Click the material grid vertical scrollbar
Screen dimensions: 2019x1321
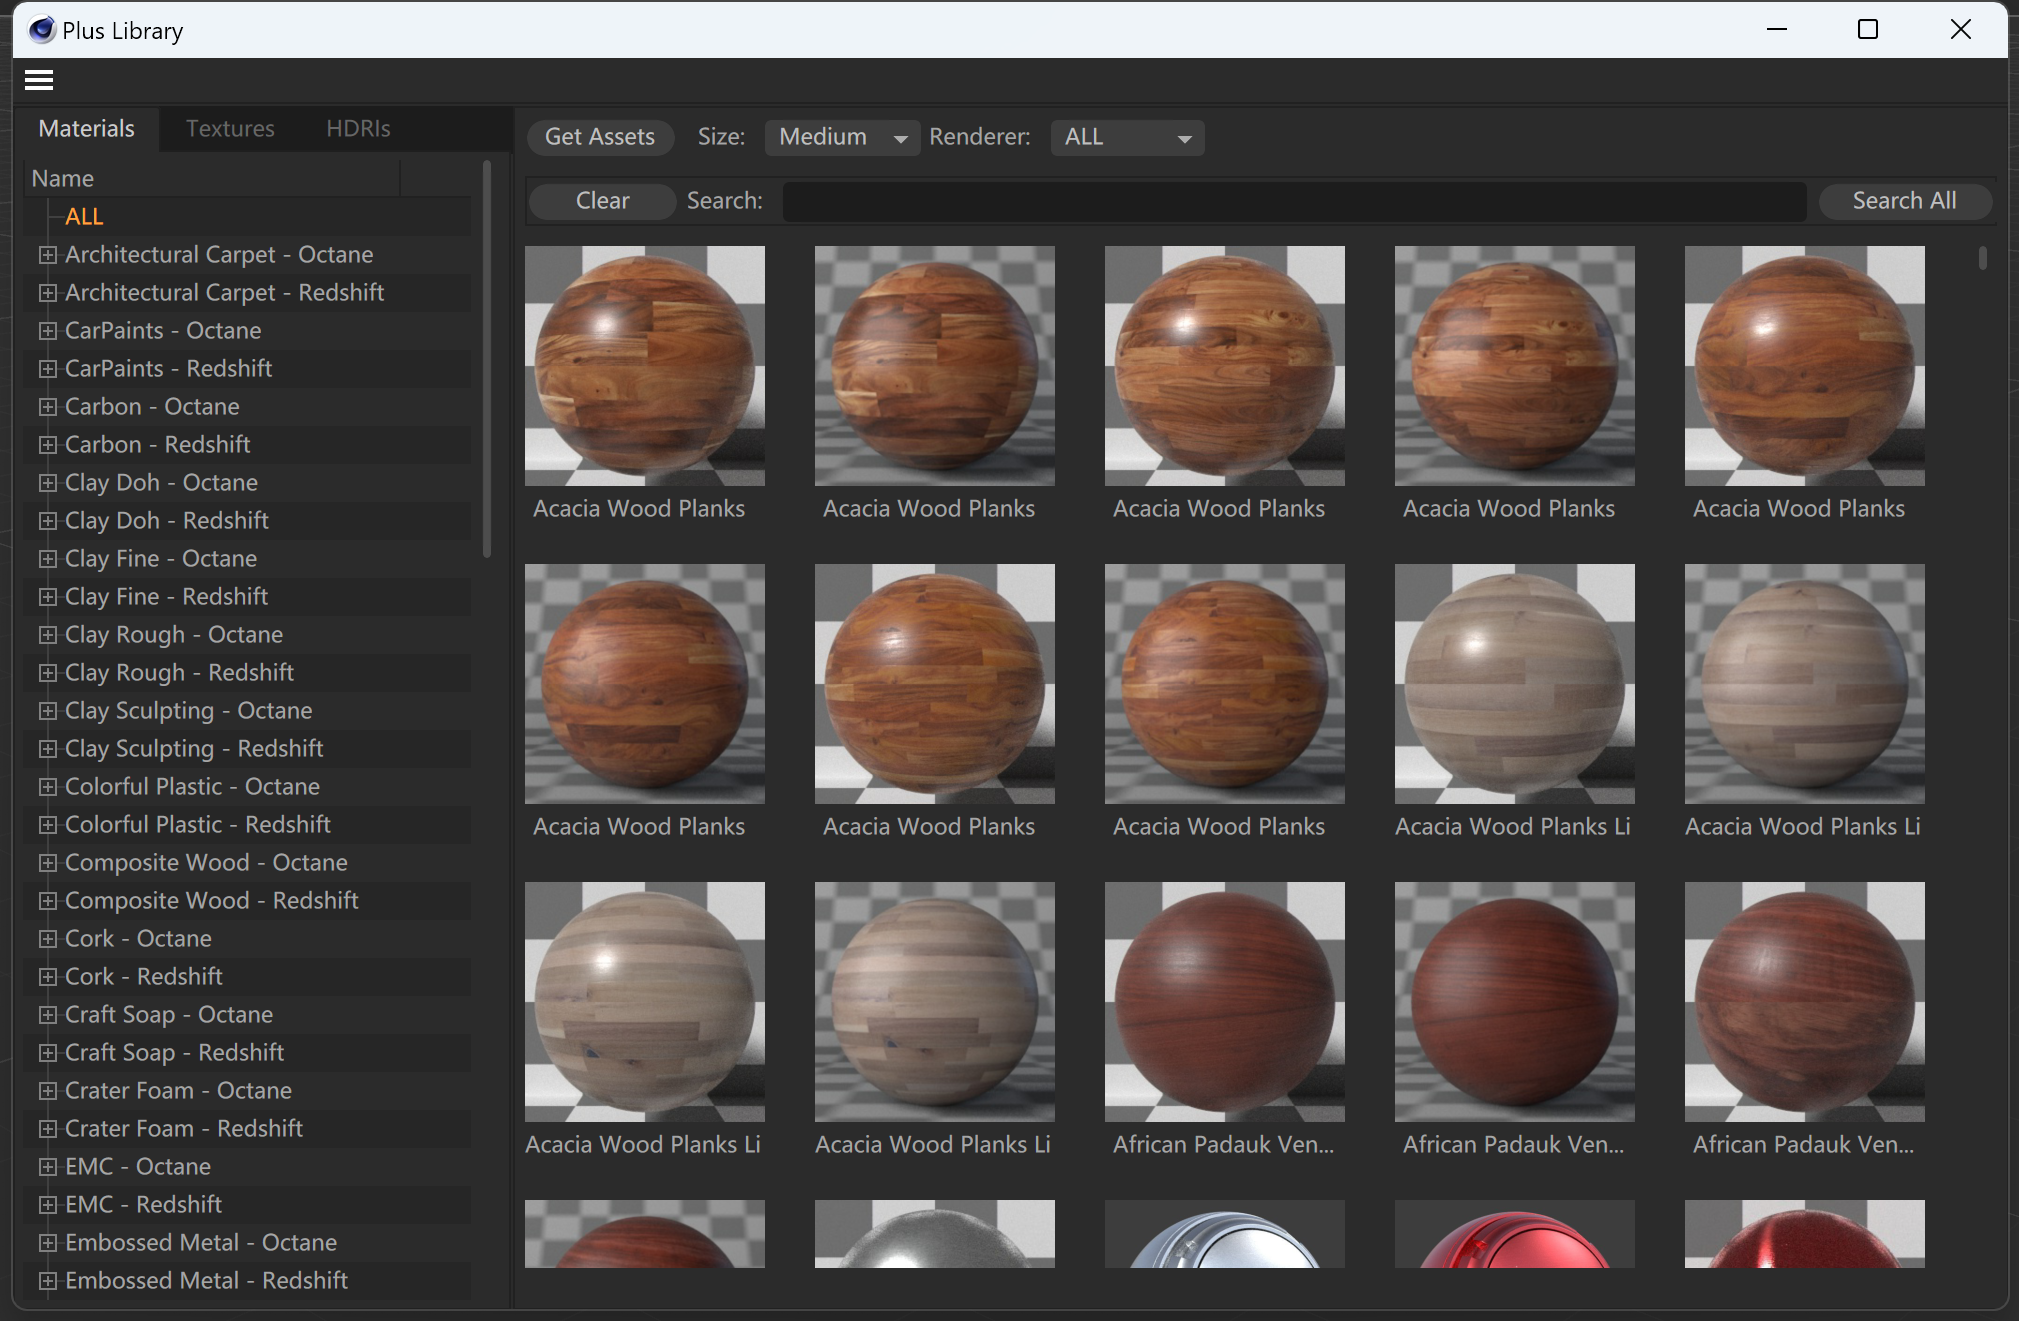pos(1982,258)
